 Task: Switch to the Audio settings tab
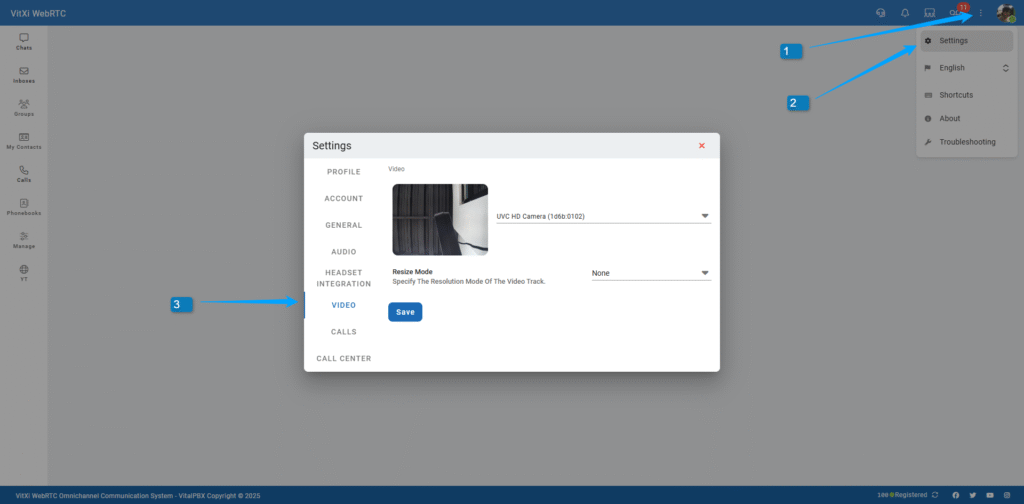click(344, 251)
